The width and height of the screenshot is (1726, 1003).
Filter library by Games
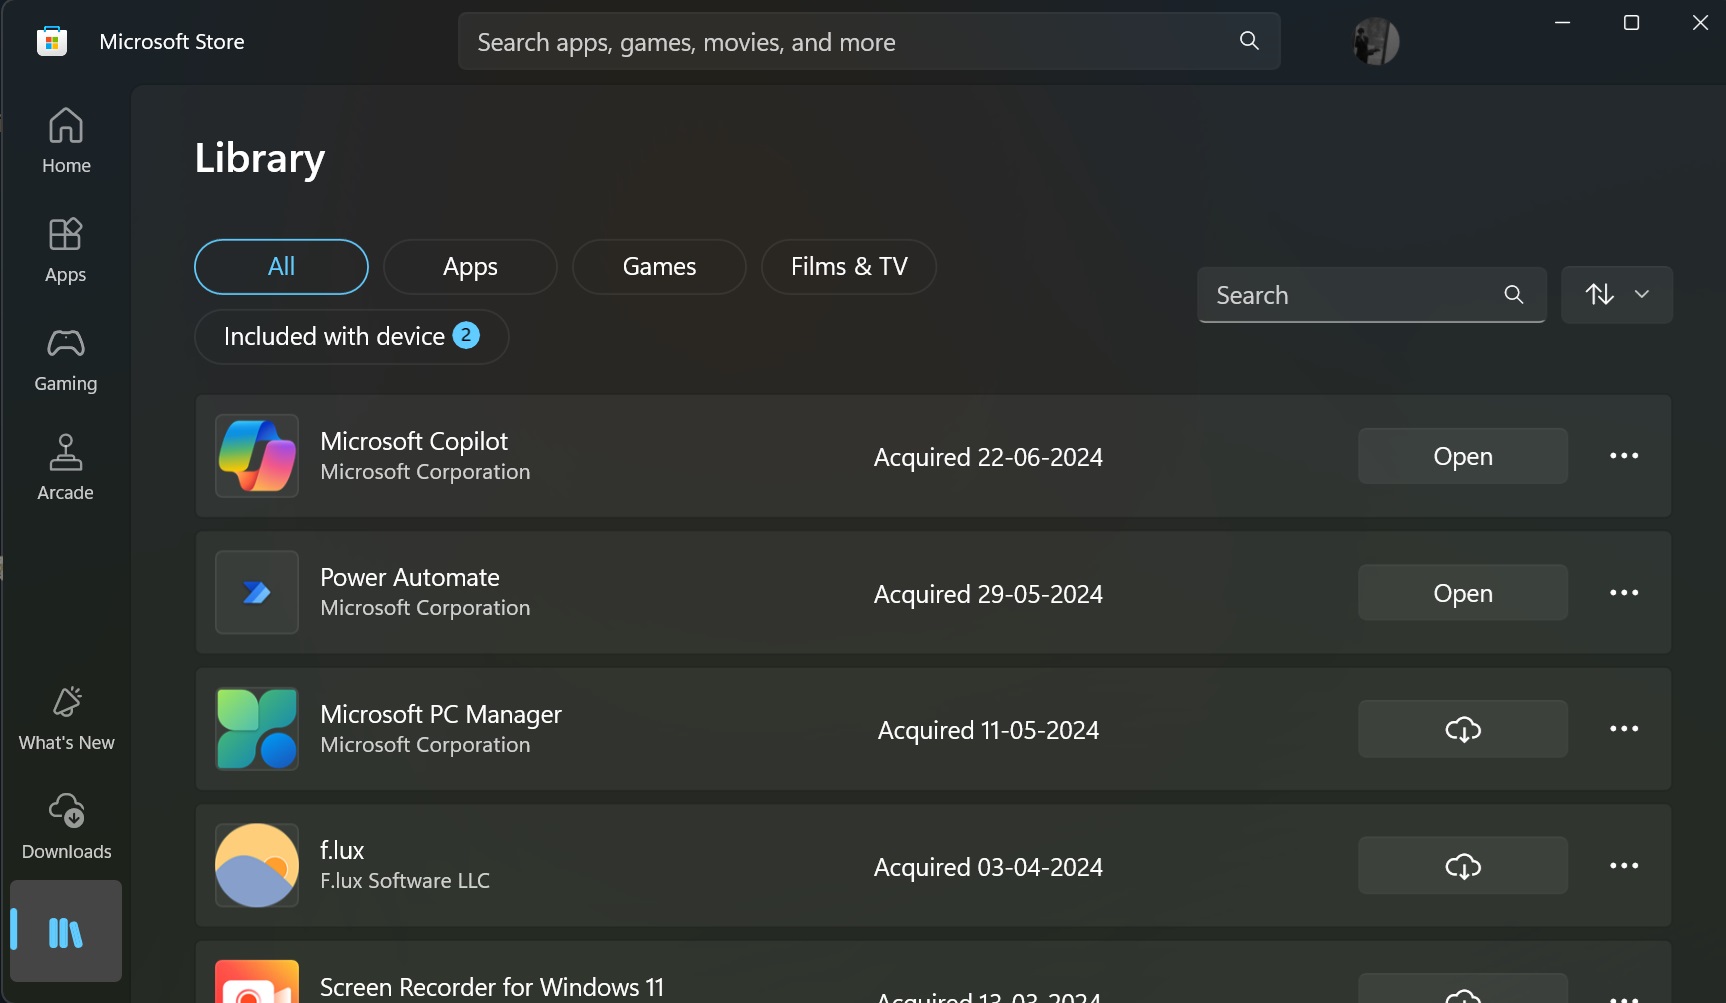659,267
